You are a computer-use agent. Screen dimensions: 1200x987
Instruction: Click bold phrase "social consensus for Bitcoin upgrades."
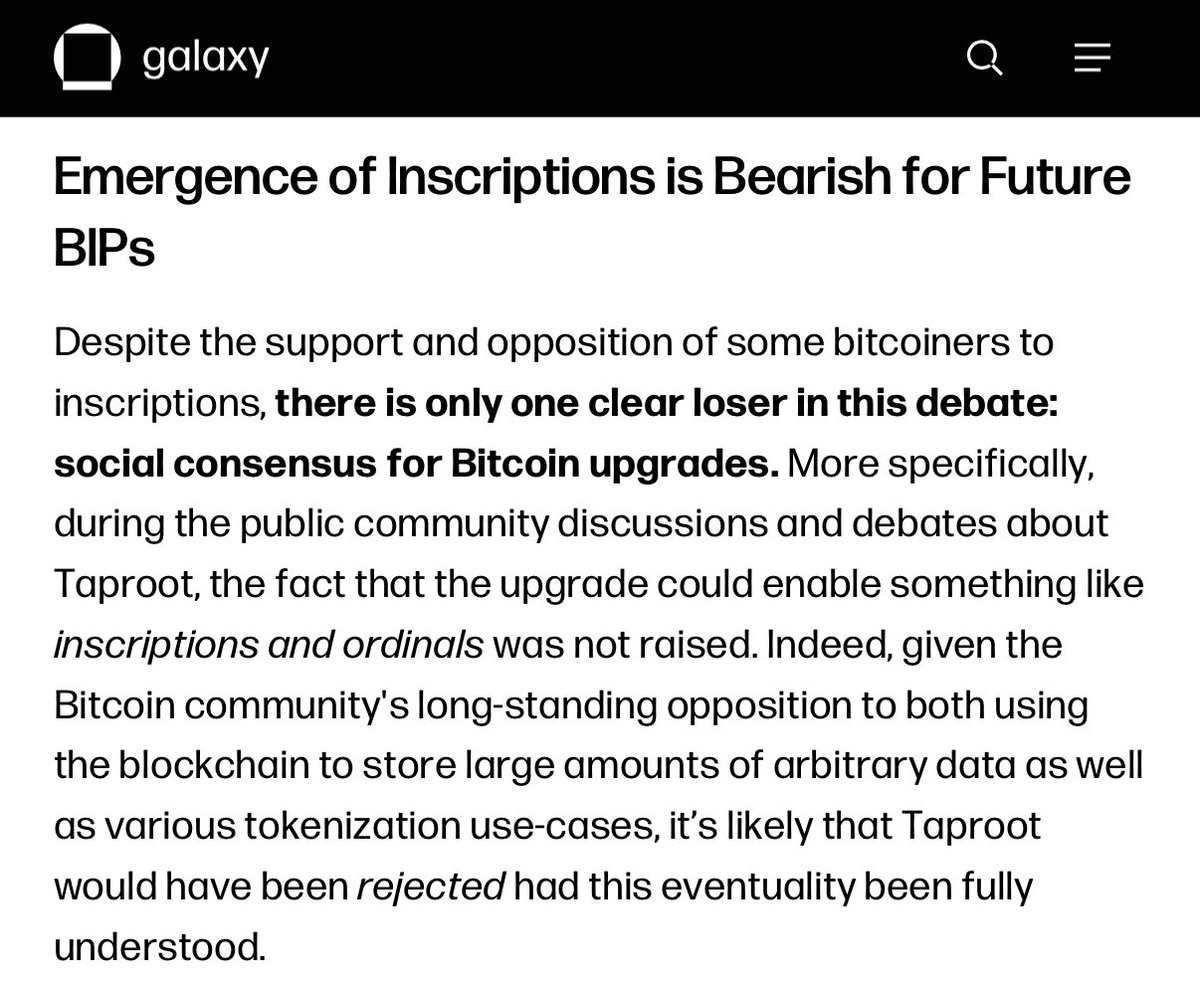point(416,464)
